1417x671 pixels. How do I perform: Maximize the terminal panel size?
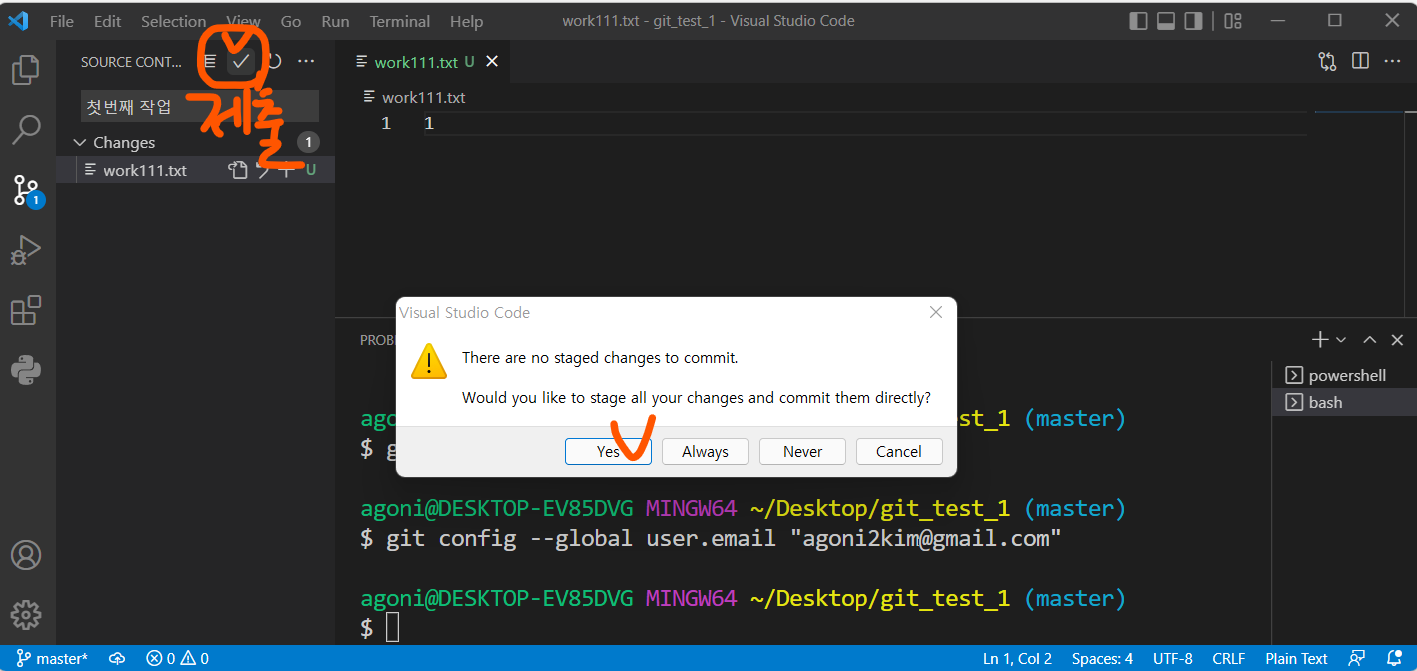(1370, 340)
